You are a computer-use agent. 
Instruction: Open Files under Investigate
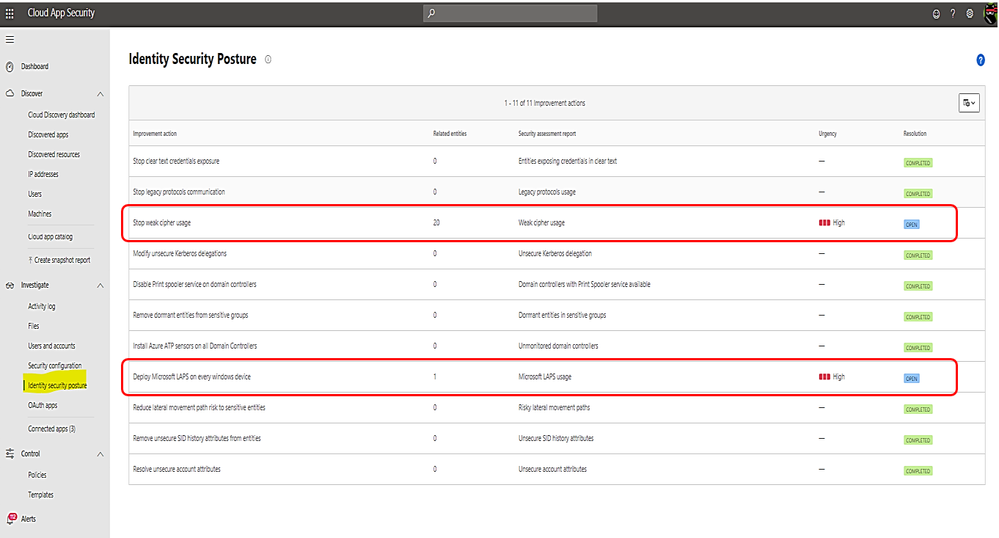(33, 326)
